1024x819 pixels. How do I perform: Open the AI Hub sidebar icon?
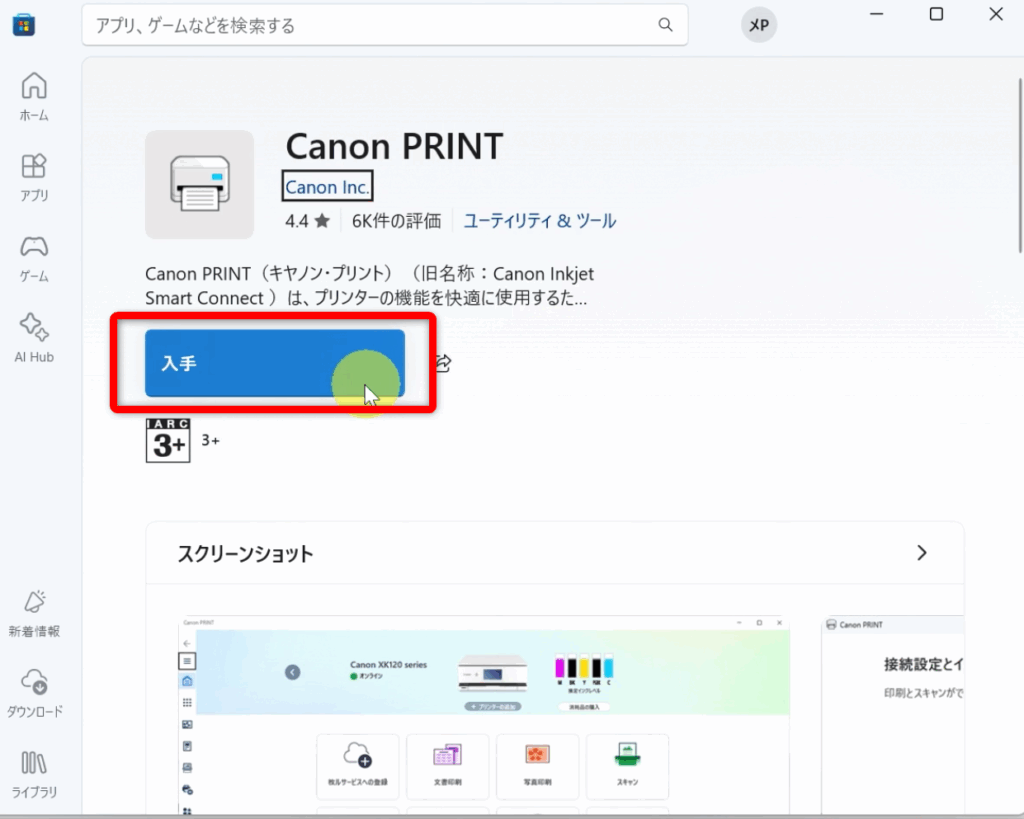pyautogui.click(x=34, y=338)
